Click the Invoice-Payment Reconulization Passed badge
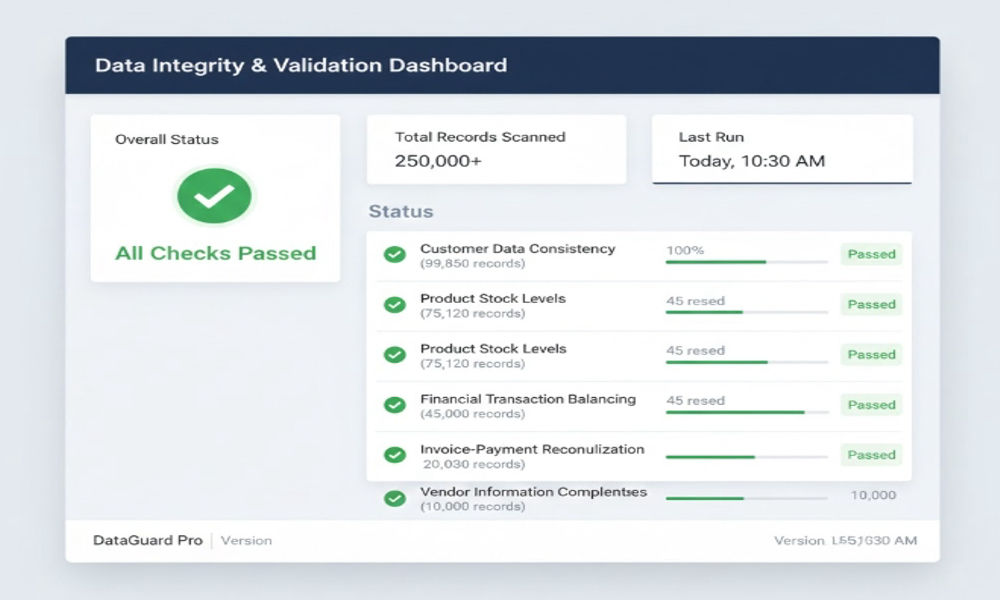The image size is (1000, 600). pos(870,454)
